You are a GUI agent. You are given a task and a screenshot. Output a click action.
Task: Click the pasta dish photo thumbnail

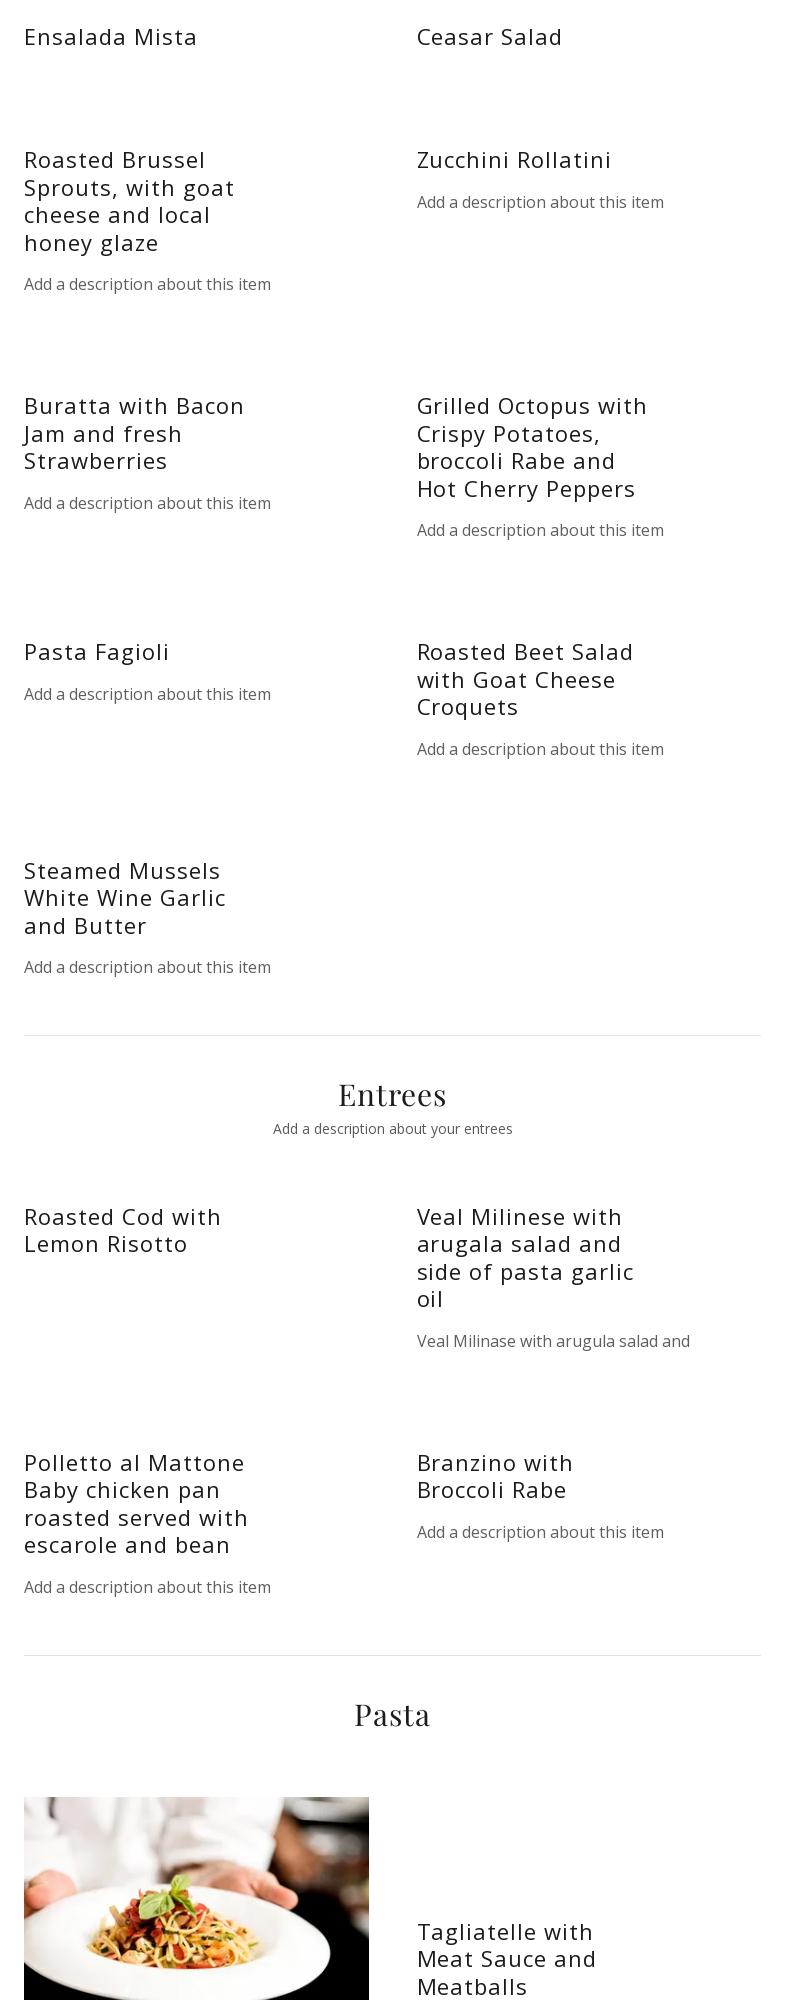coord(196,1898)
